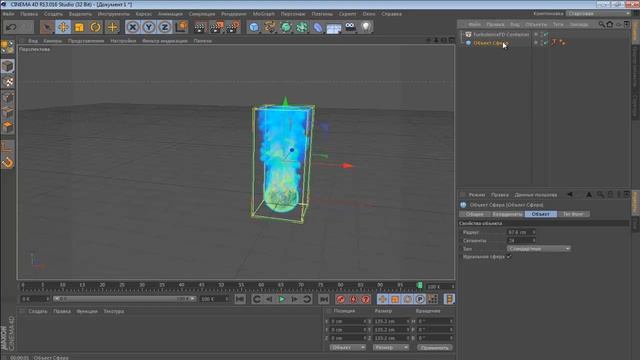Click the Применить button
This screenshot has height=360, width=640.
coord(435,348)
